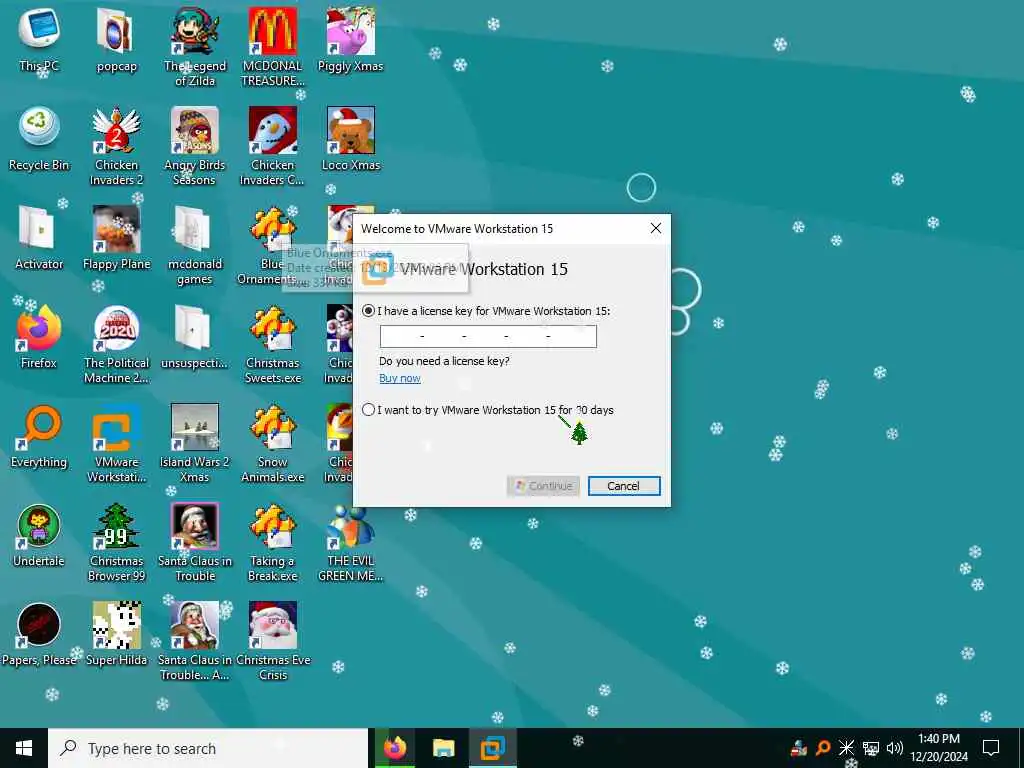Open the clock and calendar flyout
This screenshot has height=768, width=1024.
point(939,748)
